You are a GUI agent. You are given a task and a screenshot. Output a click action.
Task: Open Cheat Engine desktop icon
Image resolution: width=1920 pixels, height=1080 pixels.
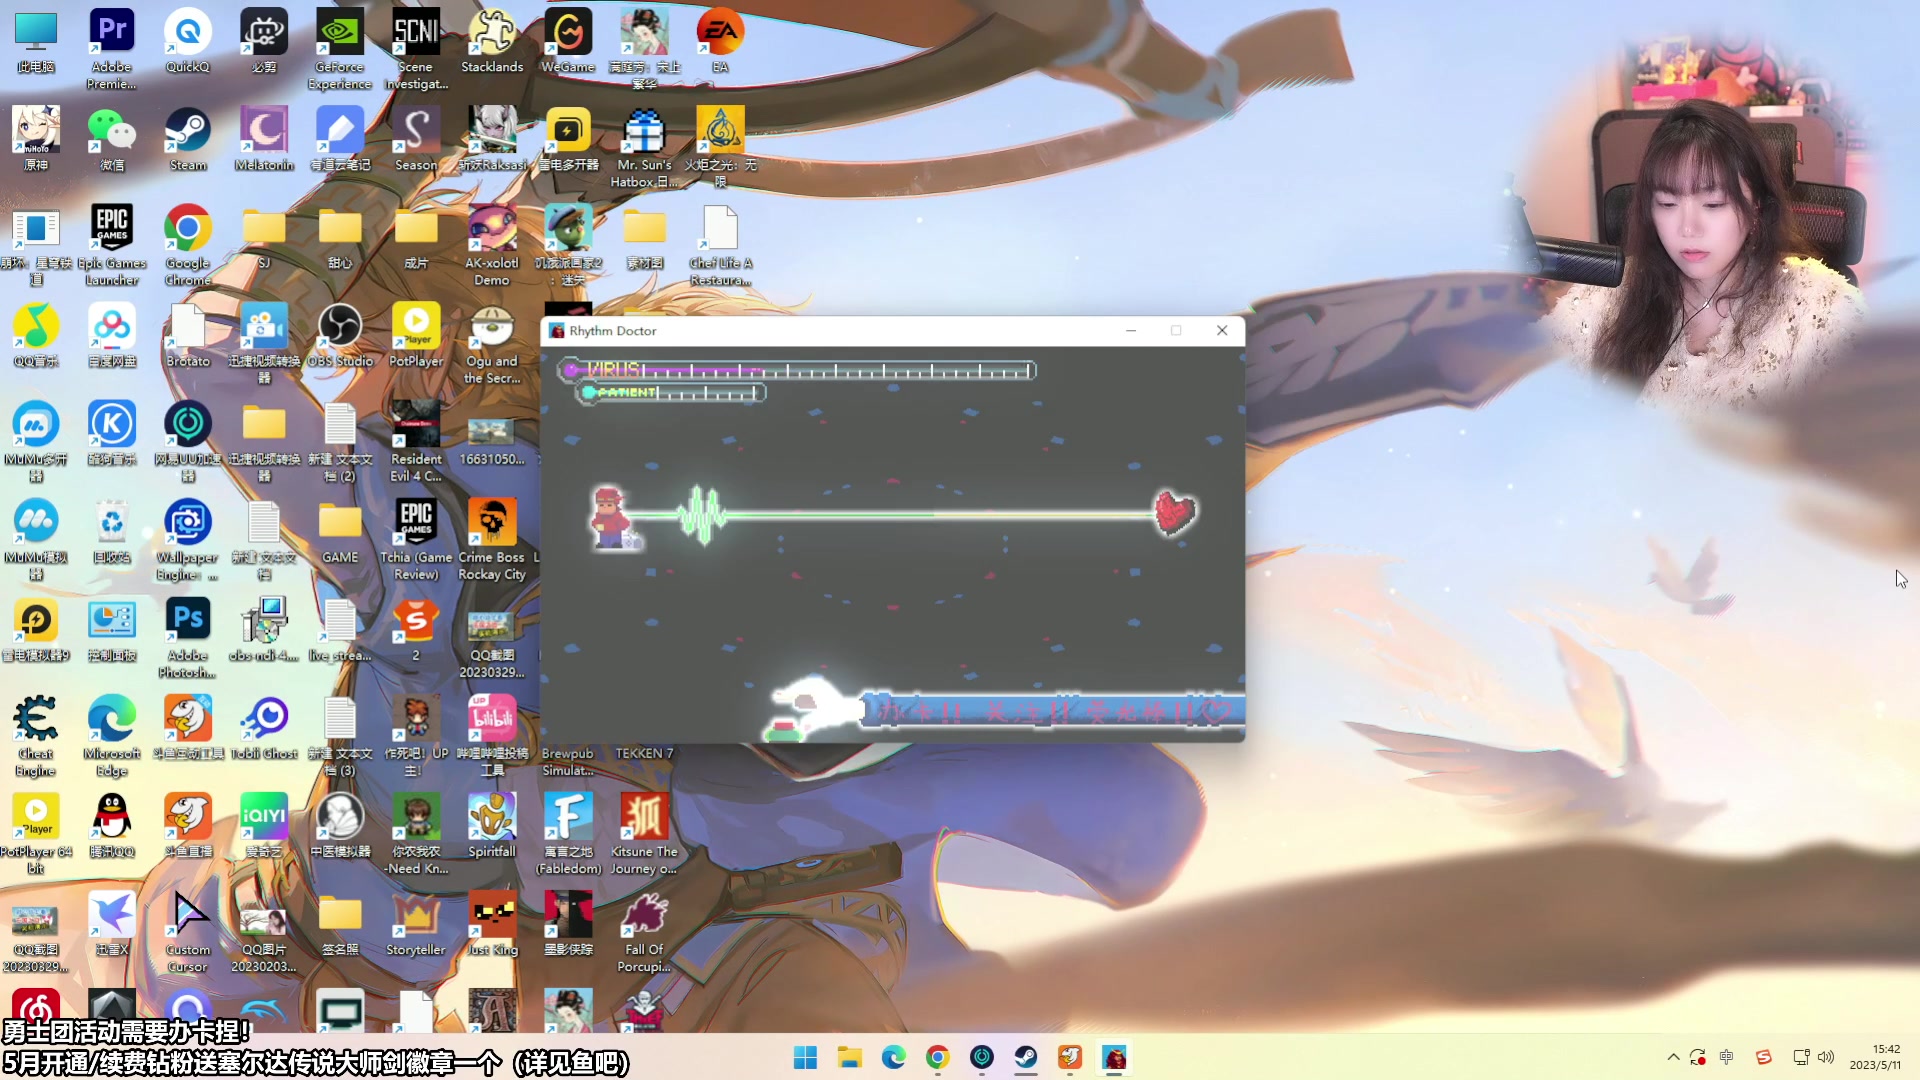click(36, 720)
